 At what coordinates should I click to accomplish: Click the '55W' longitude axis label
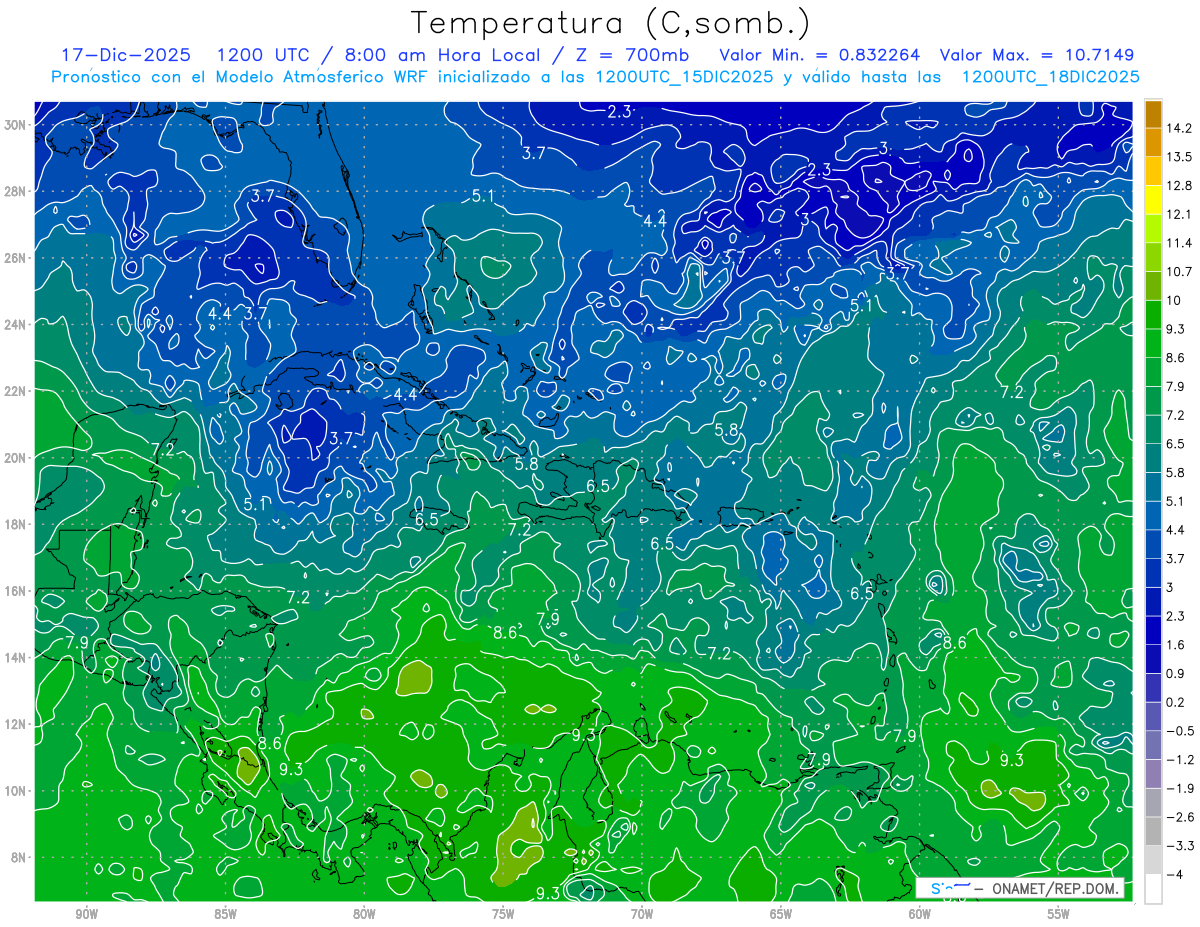click(x=1059, y=914)
